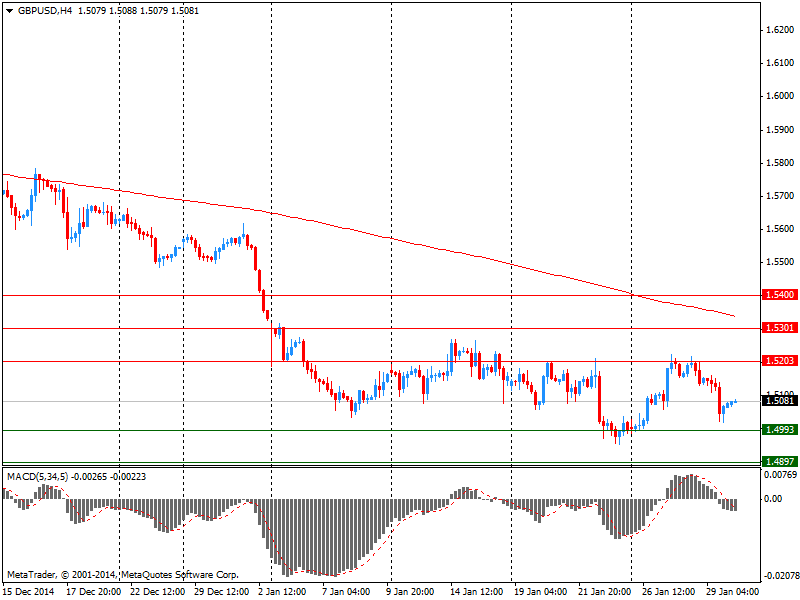This screenshot has height=600, width=800.
Task: Select the 29 Dec 12:00 time axis label
Action: 221,592
